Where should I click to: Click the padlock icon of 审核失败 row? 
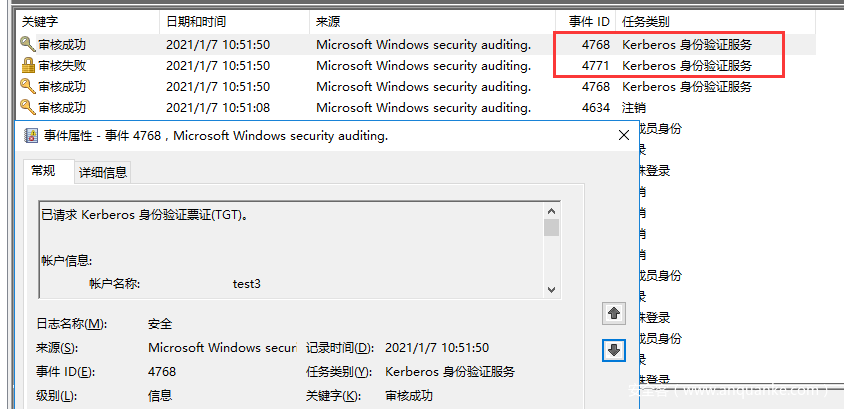[27, 66]
